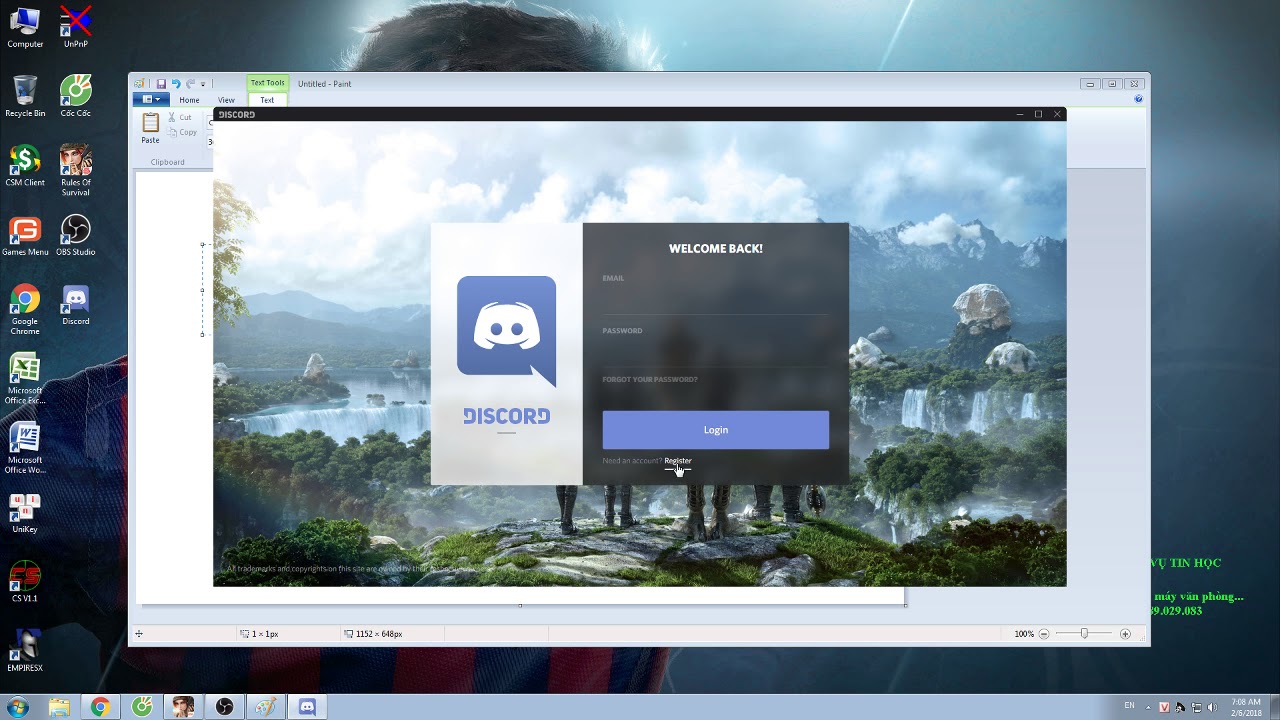Screen dimensions: 1280x720
Task: Select the UnPnP desktop shortcut
Action: coord(76,27)
